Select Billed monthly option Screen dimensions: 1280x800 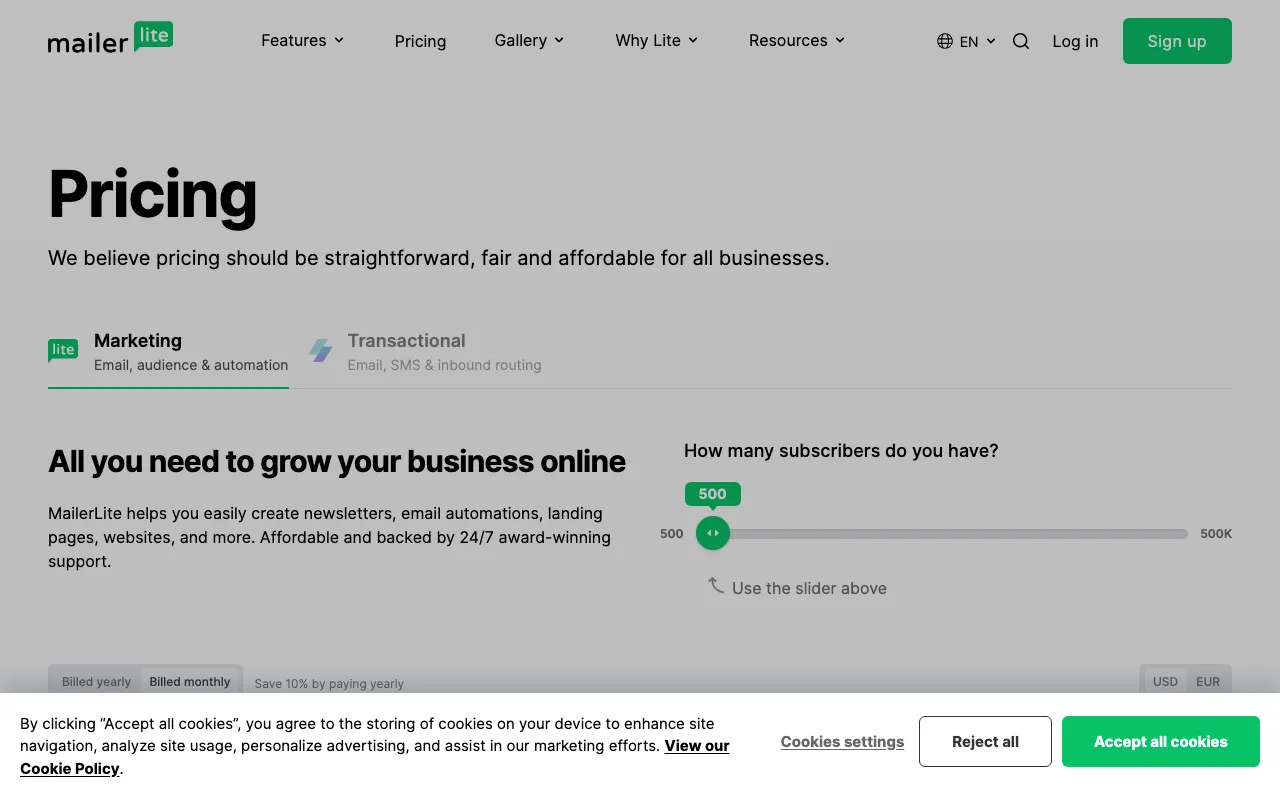pyautogui.click(x=190, y=682)
